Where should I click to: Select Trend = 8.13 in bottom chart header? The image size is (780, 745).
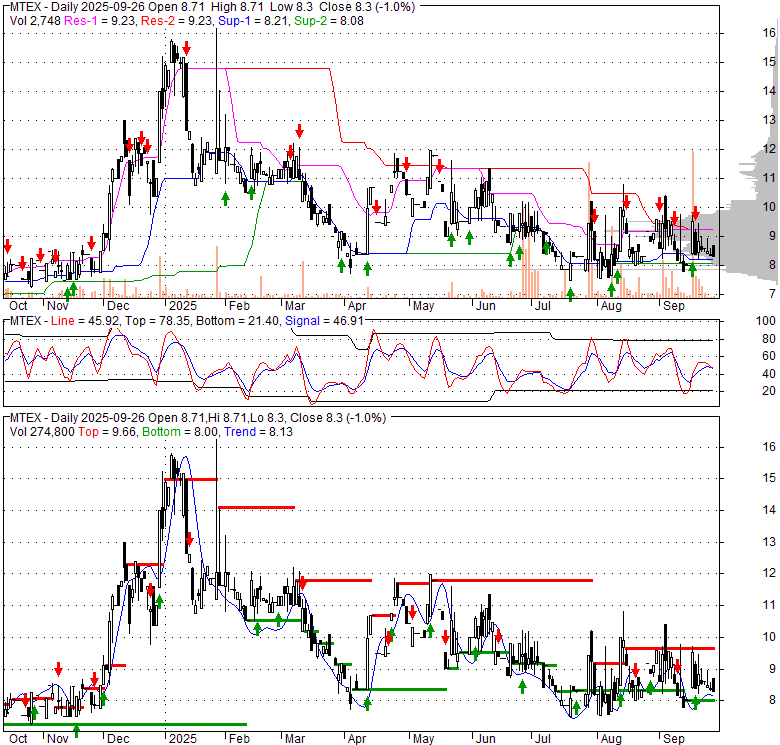258,432
